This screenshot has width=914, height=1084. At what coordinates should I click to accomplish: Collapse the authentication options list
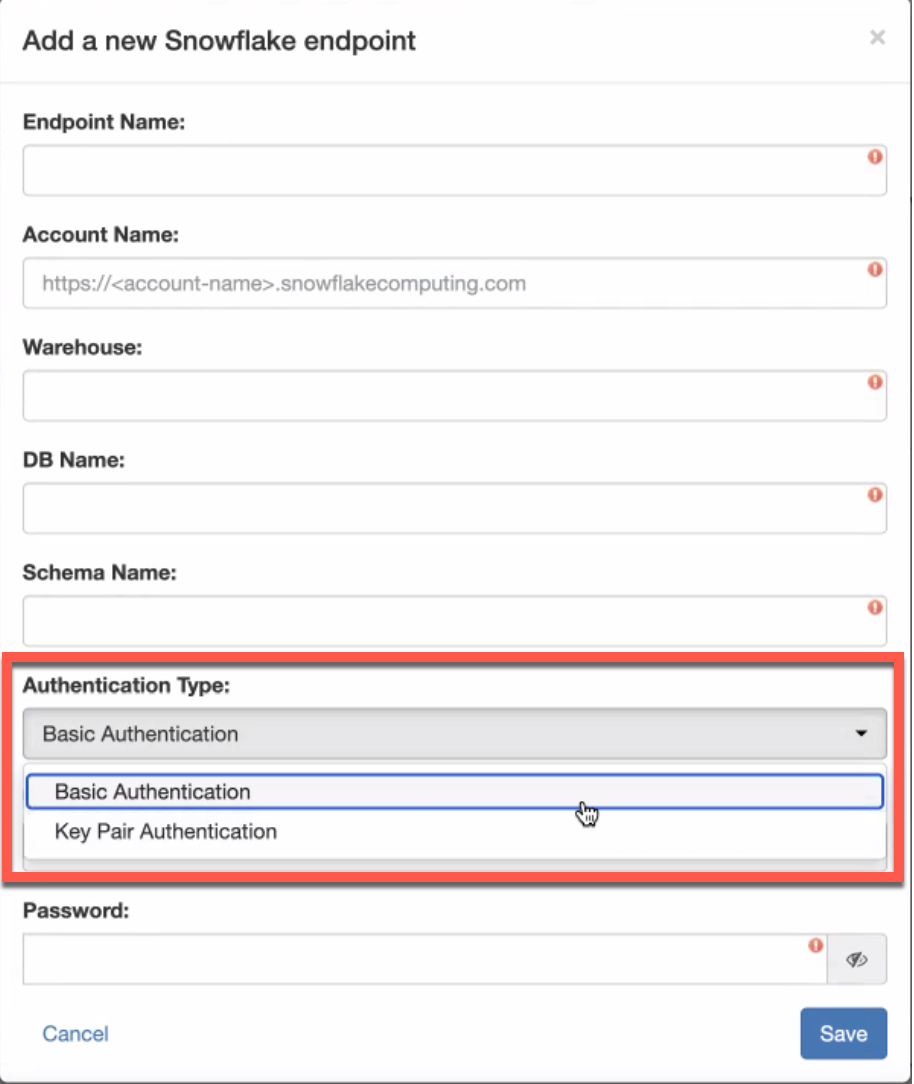coord(455,733)
